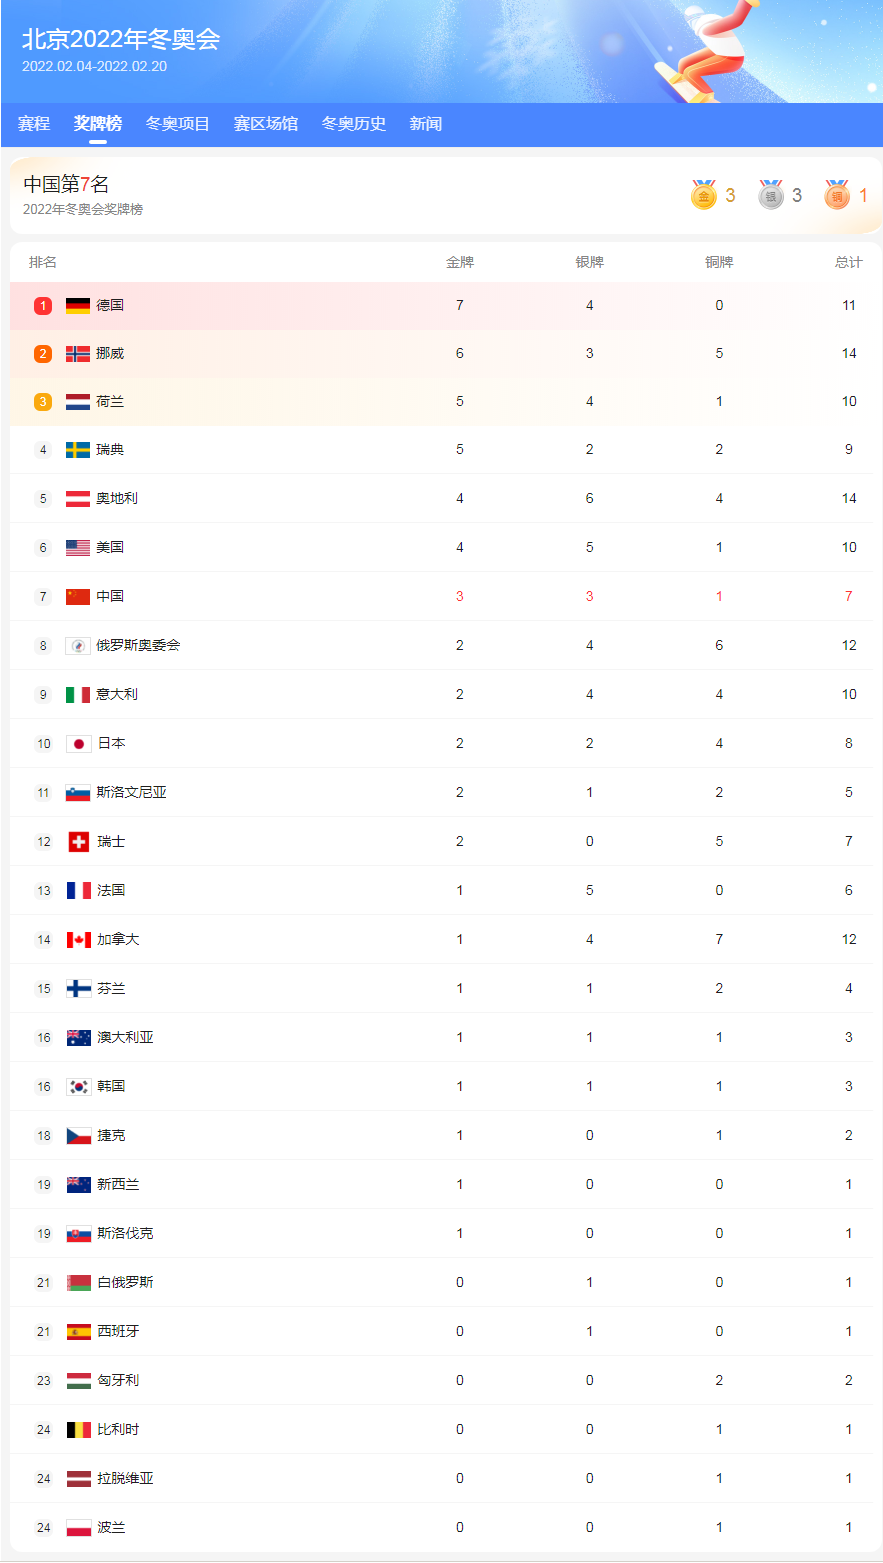Select the 金牌 column header
The width and height of the screenshot is (883, 1563).
[460, 263]
